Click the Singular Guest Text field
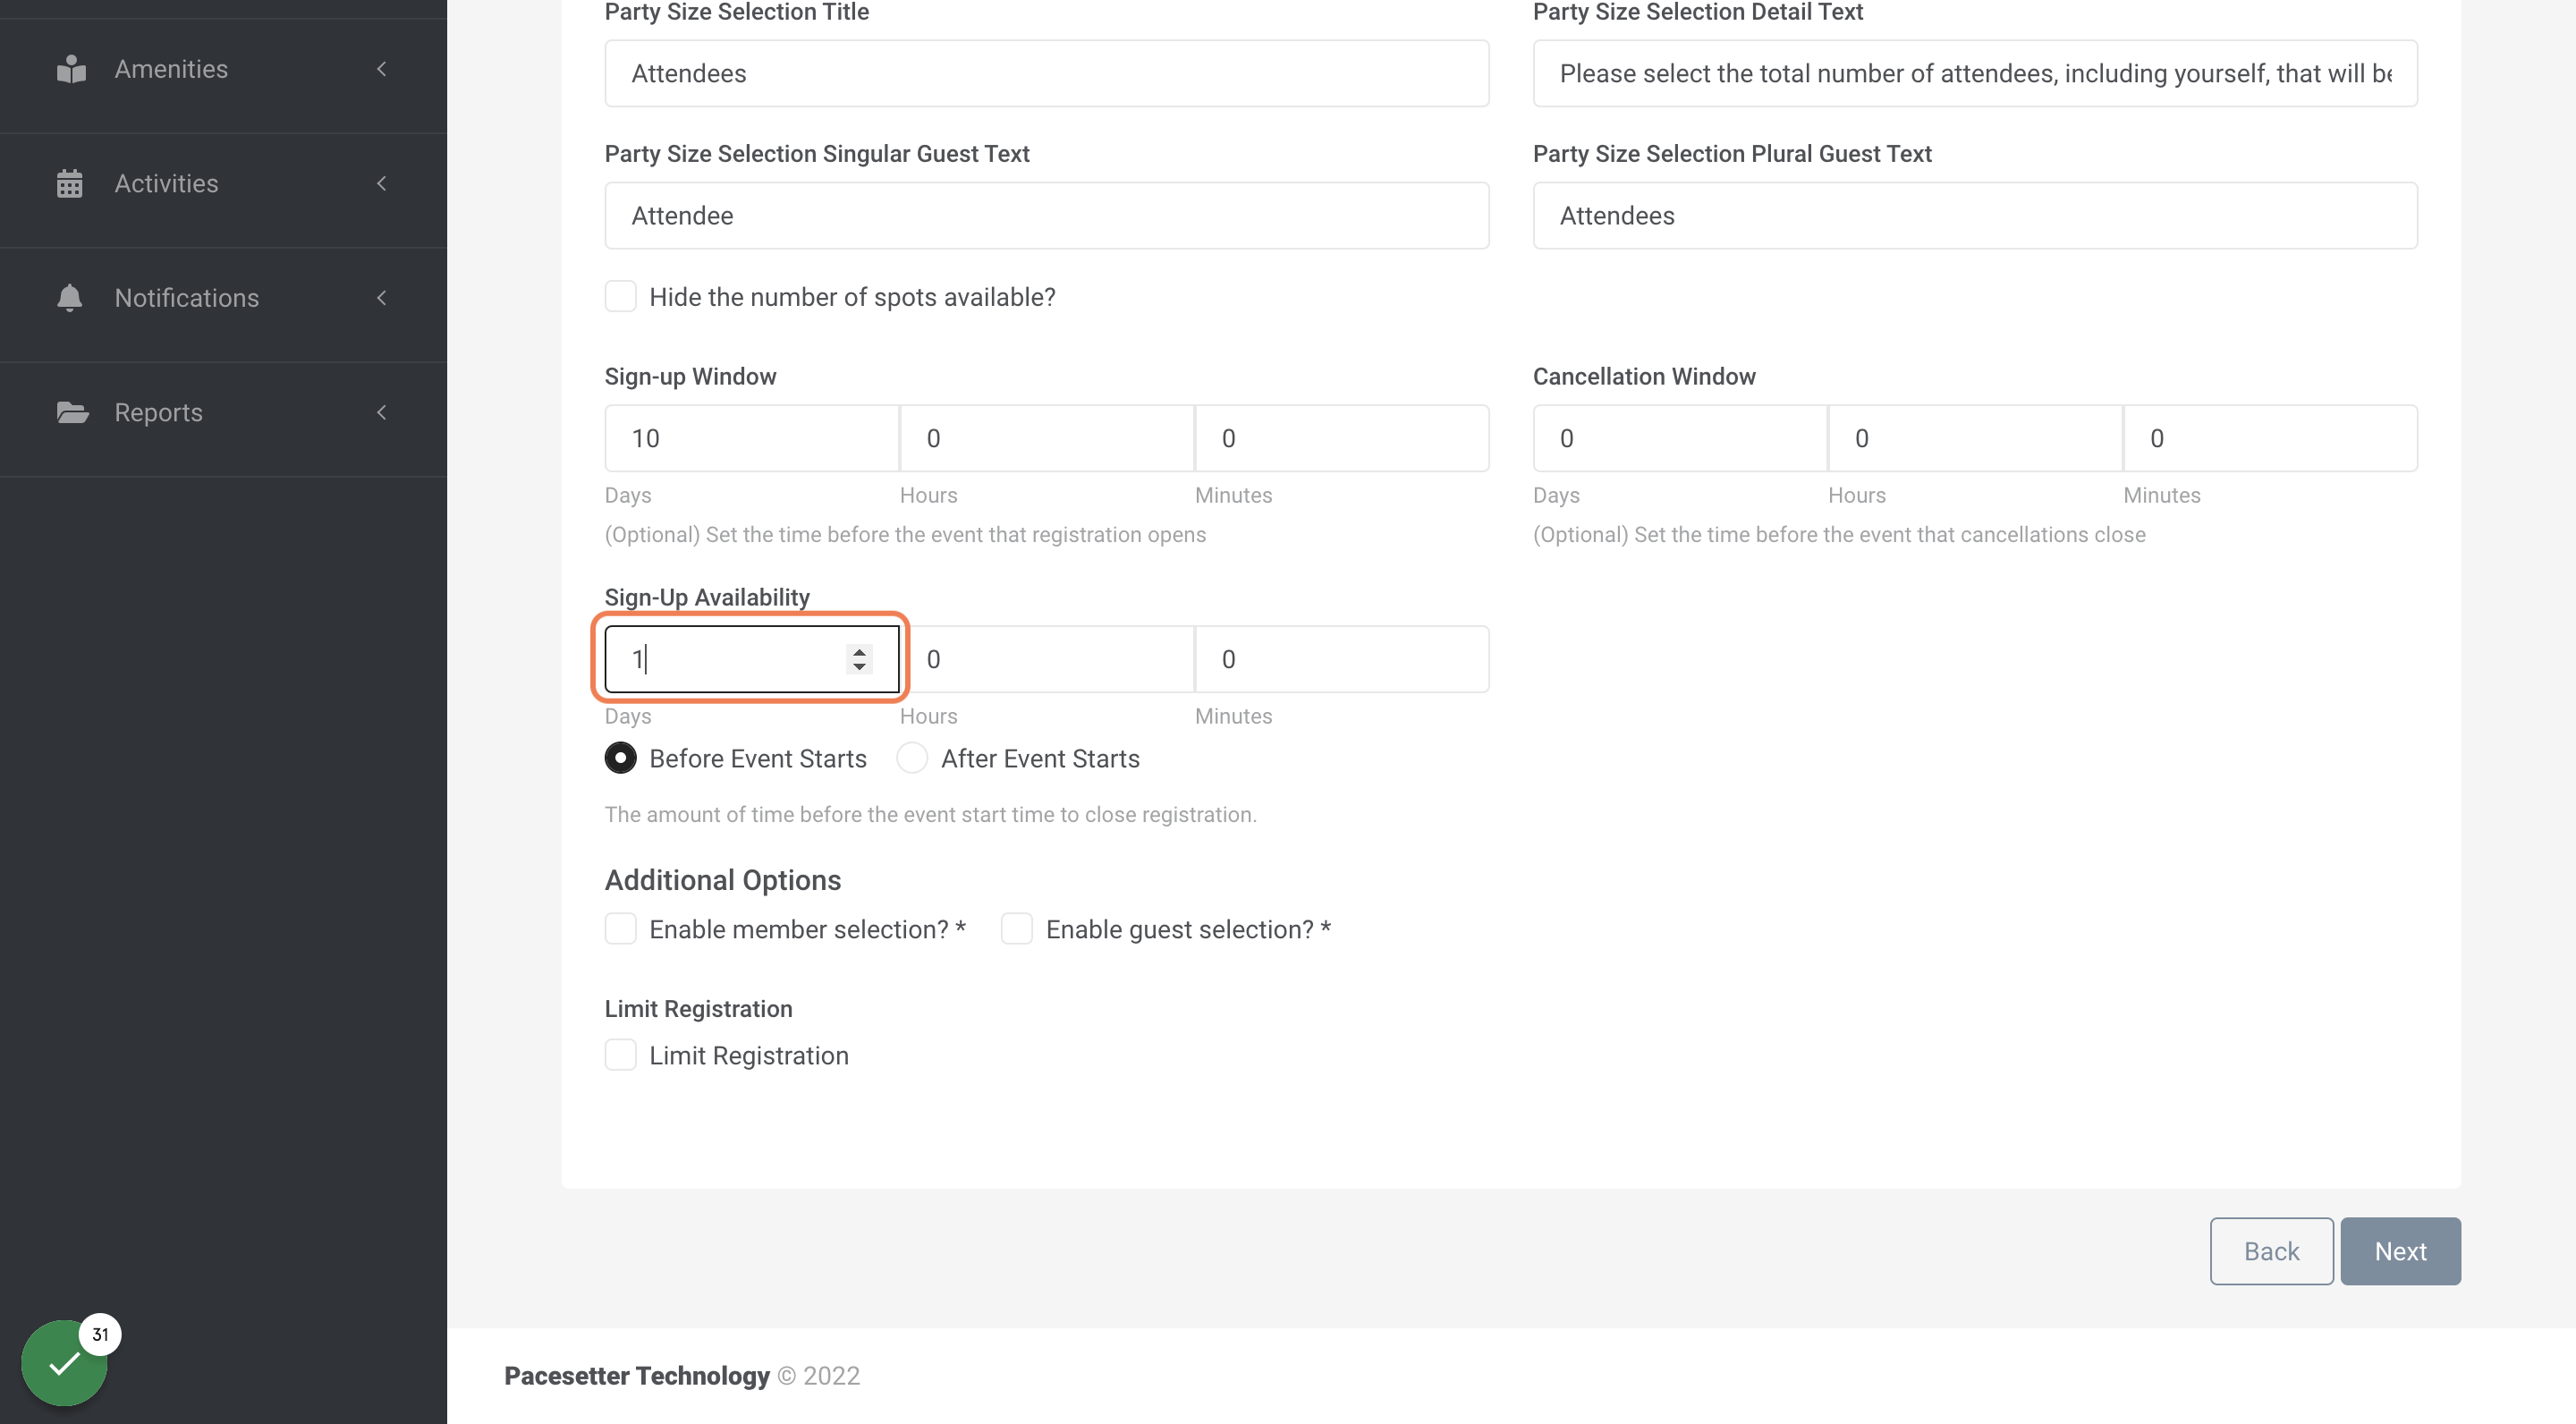This screenshot has height=1424, width=2576. (x=1047, y=215)
